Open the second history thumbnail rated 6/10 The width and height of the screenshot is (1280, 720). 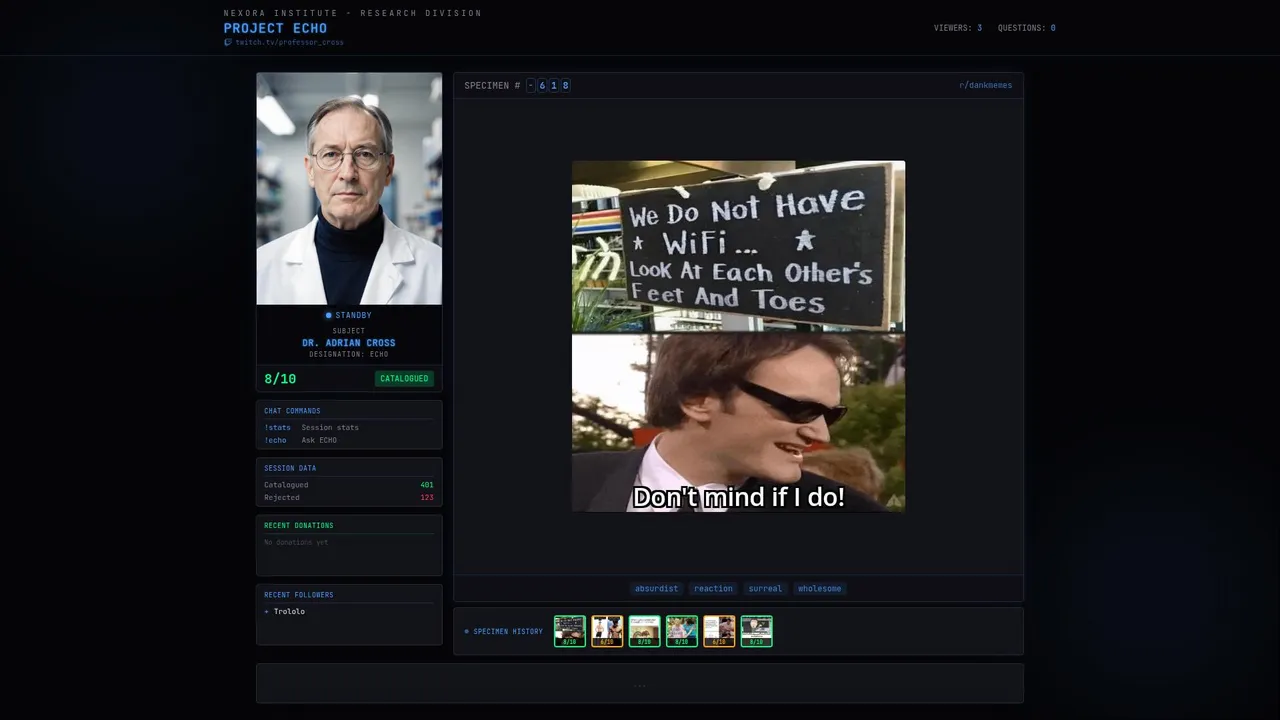pyautogui.click(x=607, y=631)
